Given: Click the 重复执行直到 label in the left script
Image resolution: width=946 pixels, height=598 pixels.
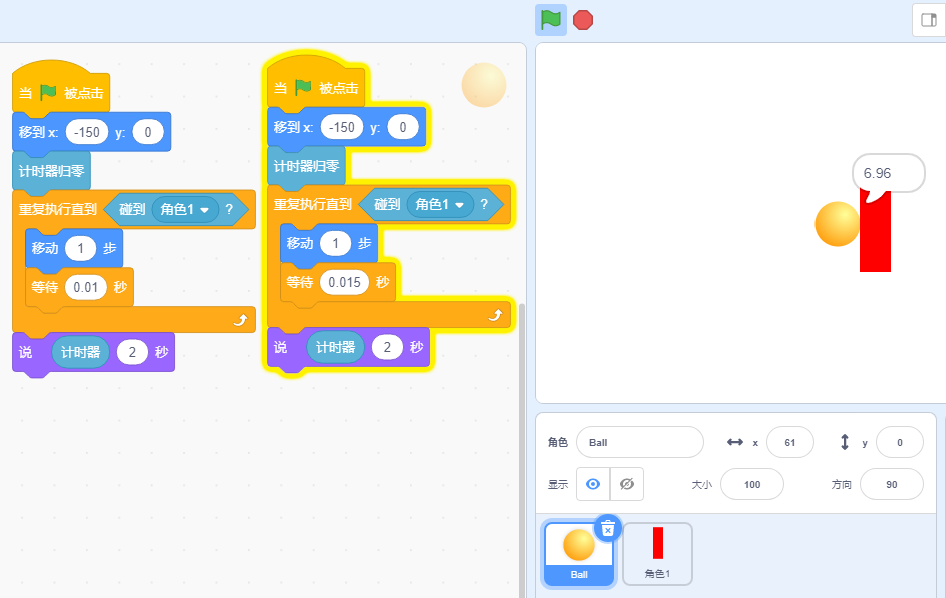Looking at the screenshot, I should click(x=58, y=209).
